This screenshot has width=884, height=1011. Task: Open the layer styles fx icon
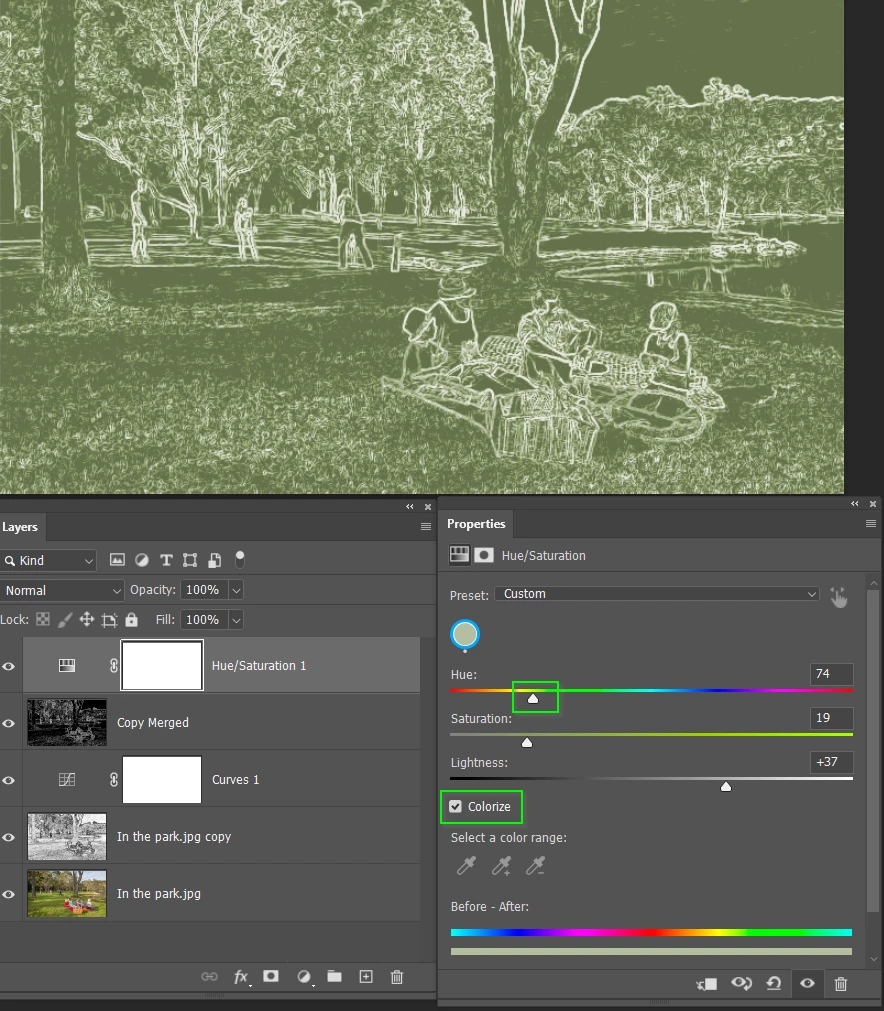click(241, 977)
